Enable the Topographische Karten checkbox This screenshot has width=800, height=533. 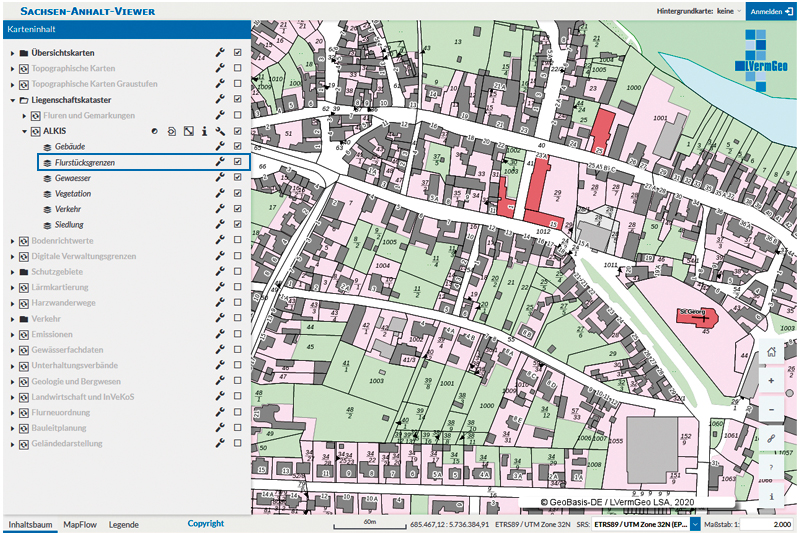point(238,68)
